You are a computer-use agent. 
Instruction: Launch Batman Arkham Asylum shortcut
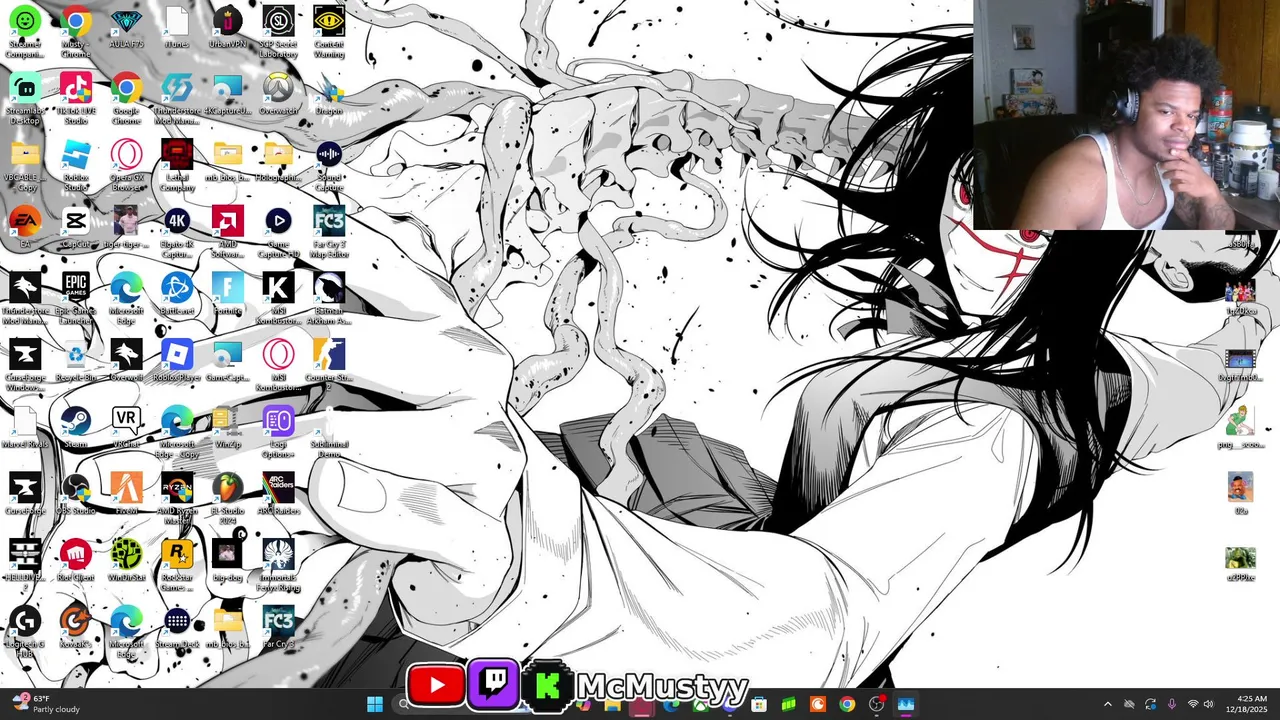click(x=329, y=298)
